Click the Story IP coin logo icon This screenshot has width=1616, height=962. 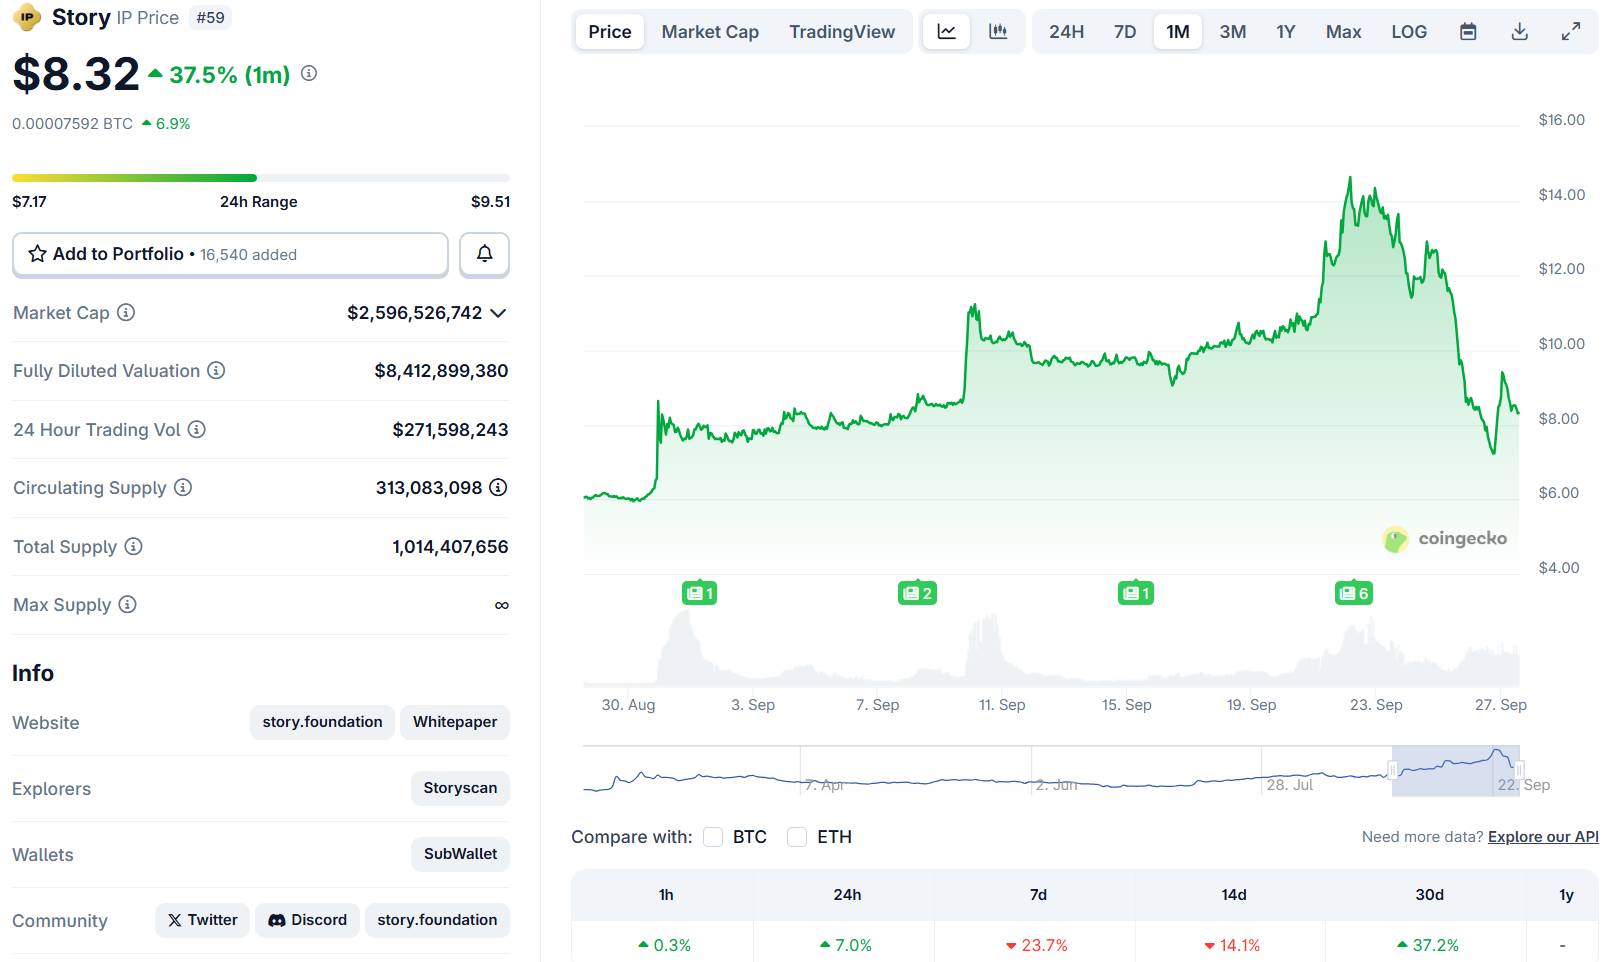click(x=27, y=17)
